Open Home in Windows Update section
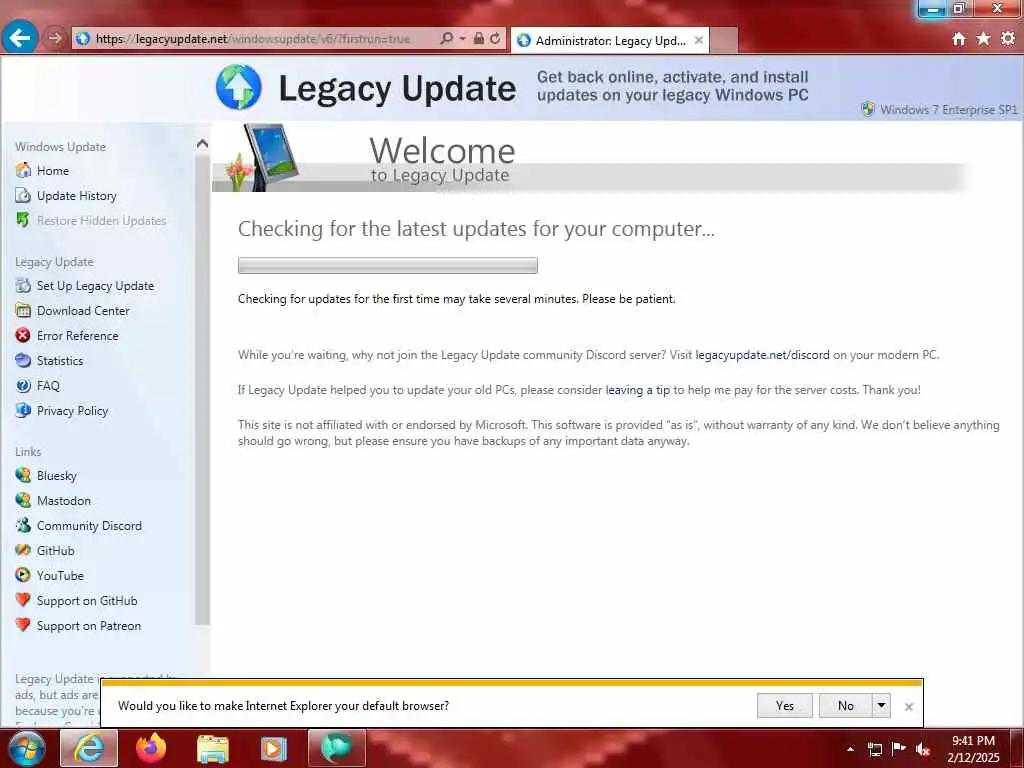This screenshot has width=1024, height=768. pyautogui.click(x=53, y=170)
